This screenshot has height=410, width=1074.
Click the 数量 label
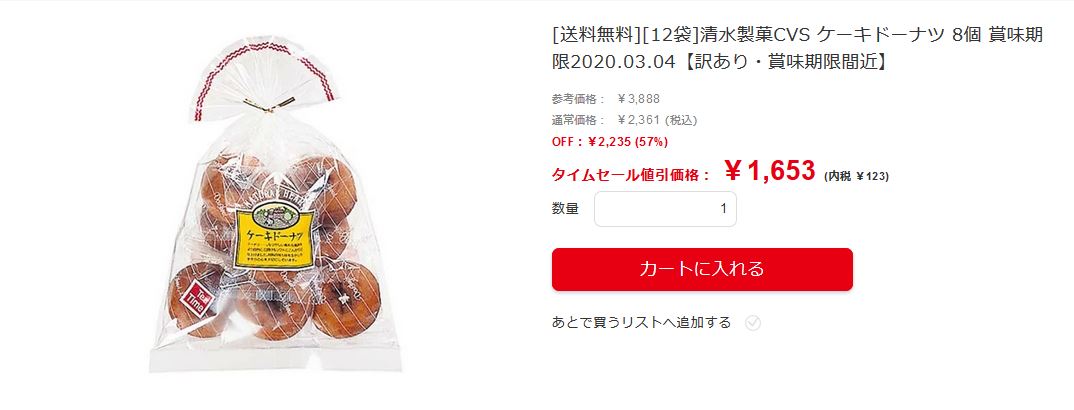565,209
